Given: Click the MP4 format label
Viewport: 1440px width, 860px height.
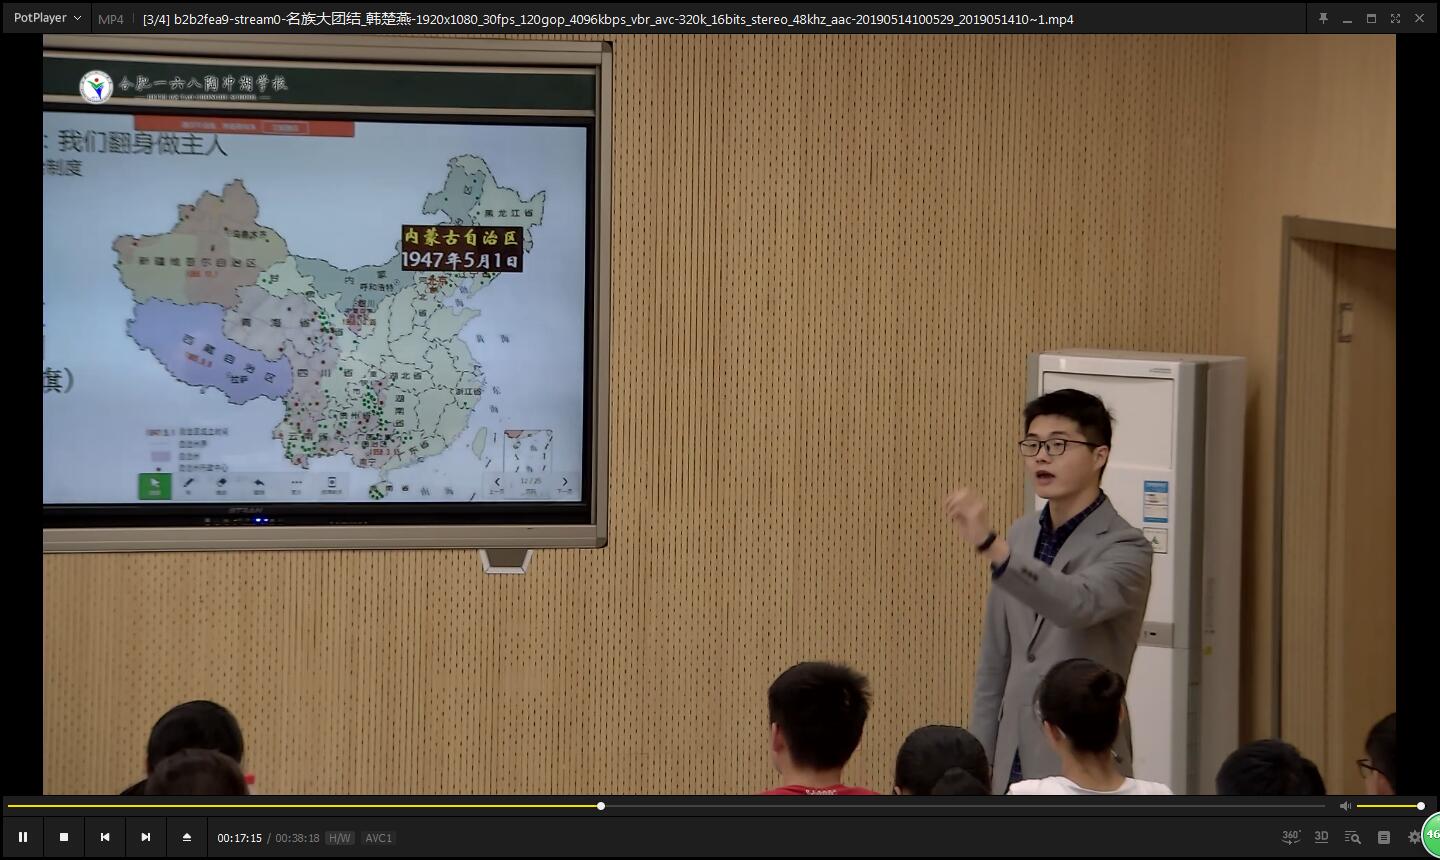Looking at the screenshot, I should (x=111, y=19).
